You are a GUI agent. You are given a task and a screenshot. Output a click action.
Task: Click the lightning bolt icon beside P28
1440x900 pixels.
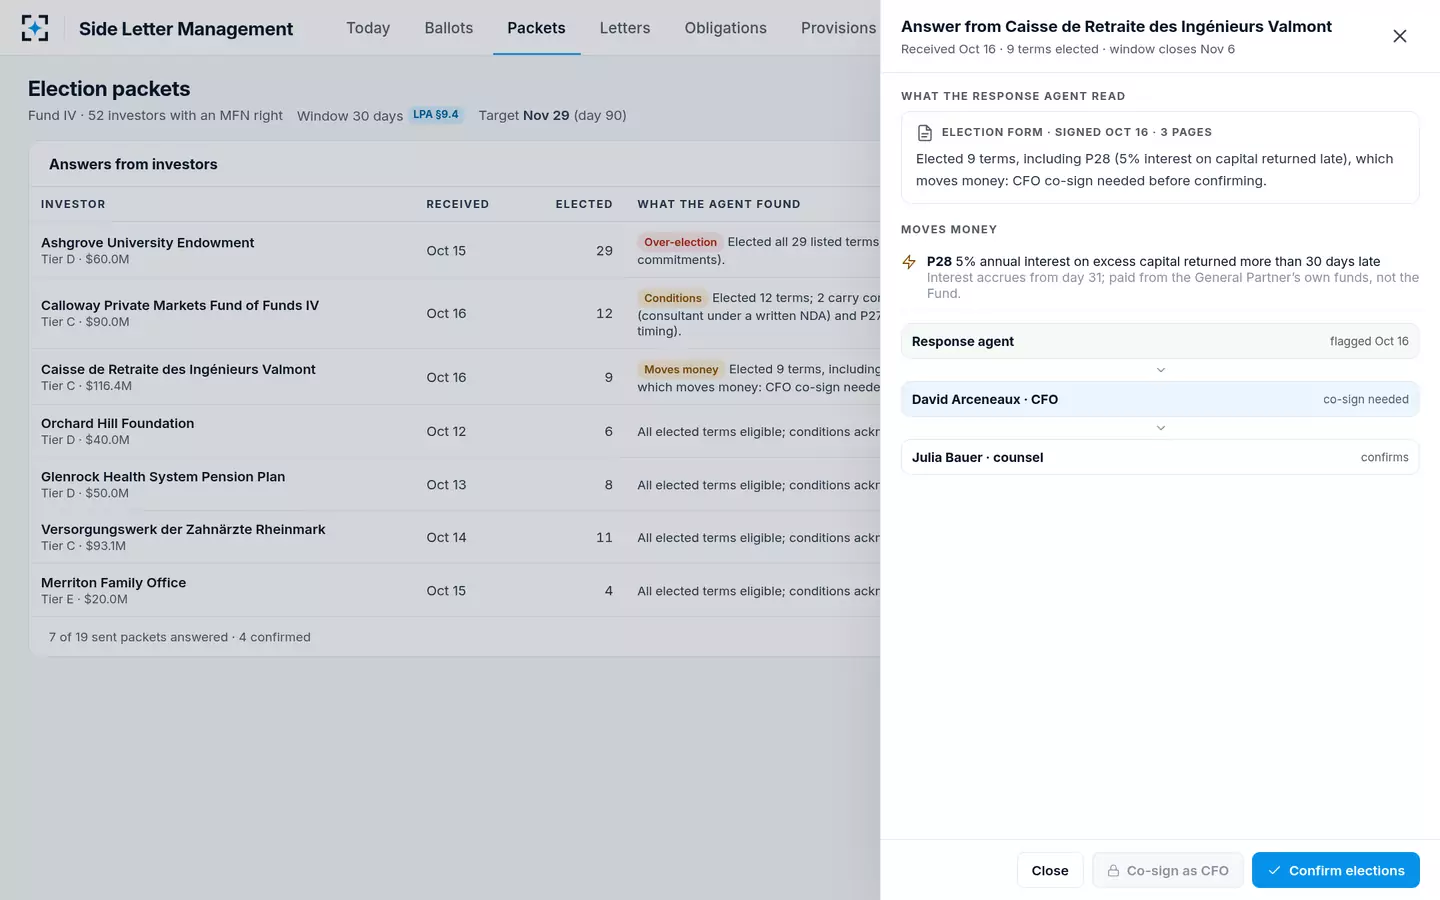909,262
